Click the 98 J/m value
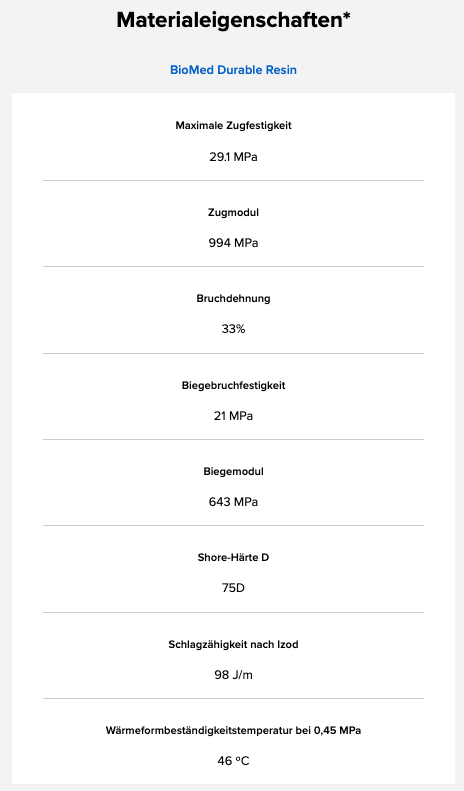 233,674
